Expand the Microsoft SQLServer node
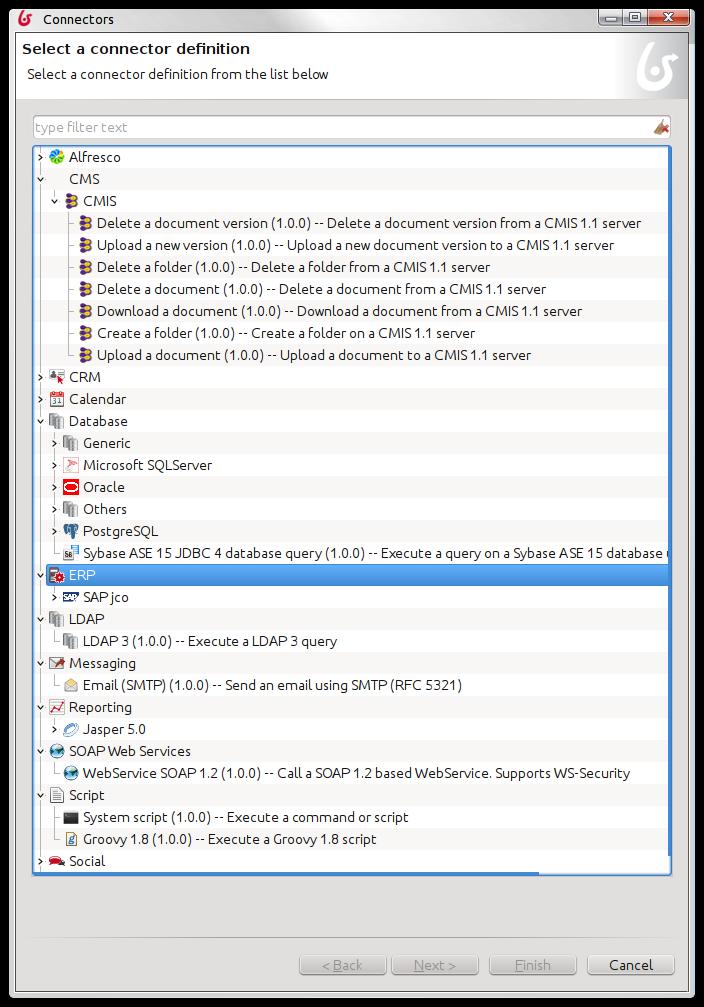 [55, 465]
